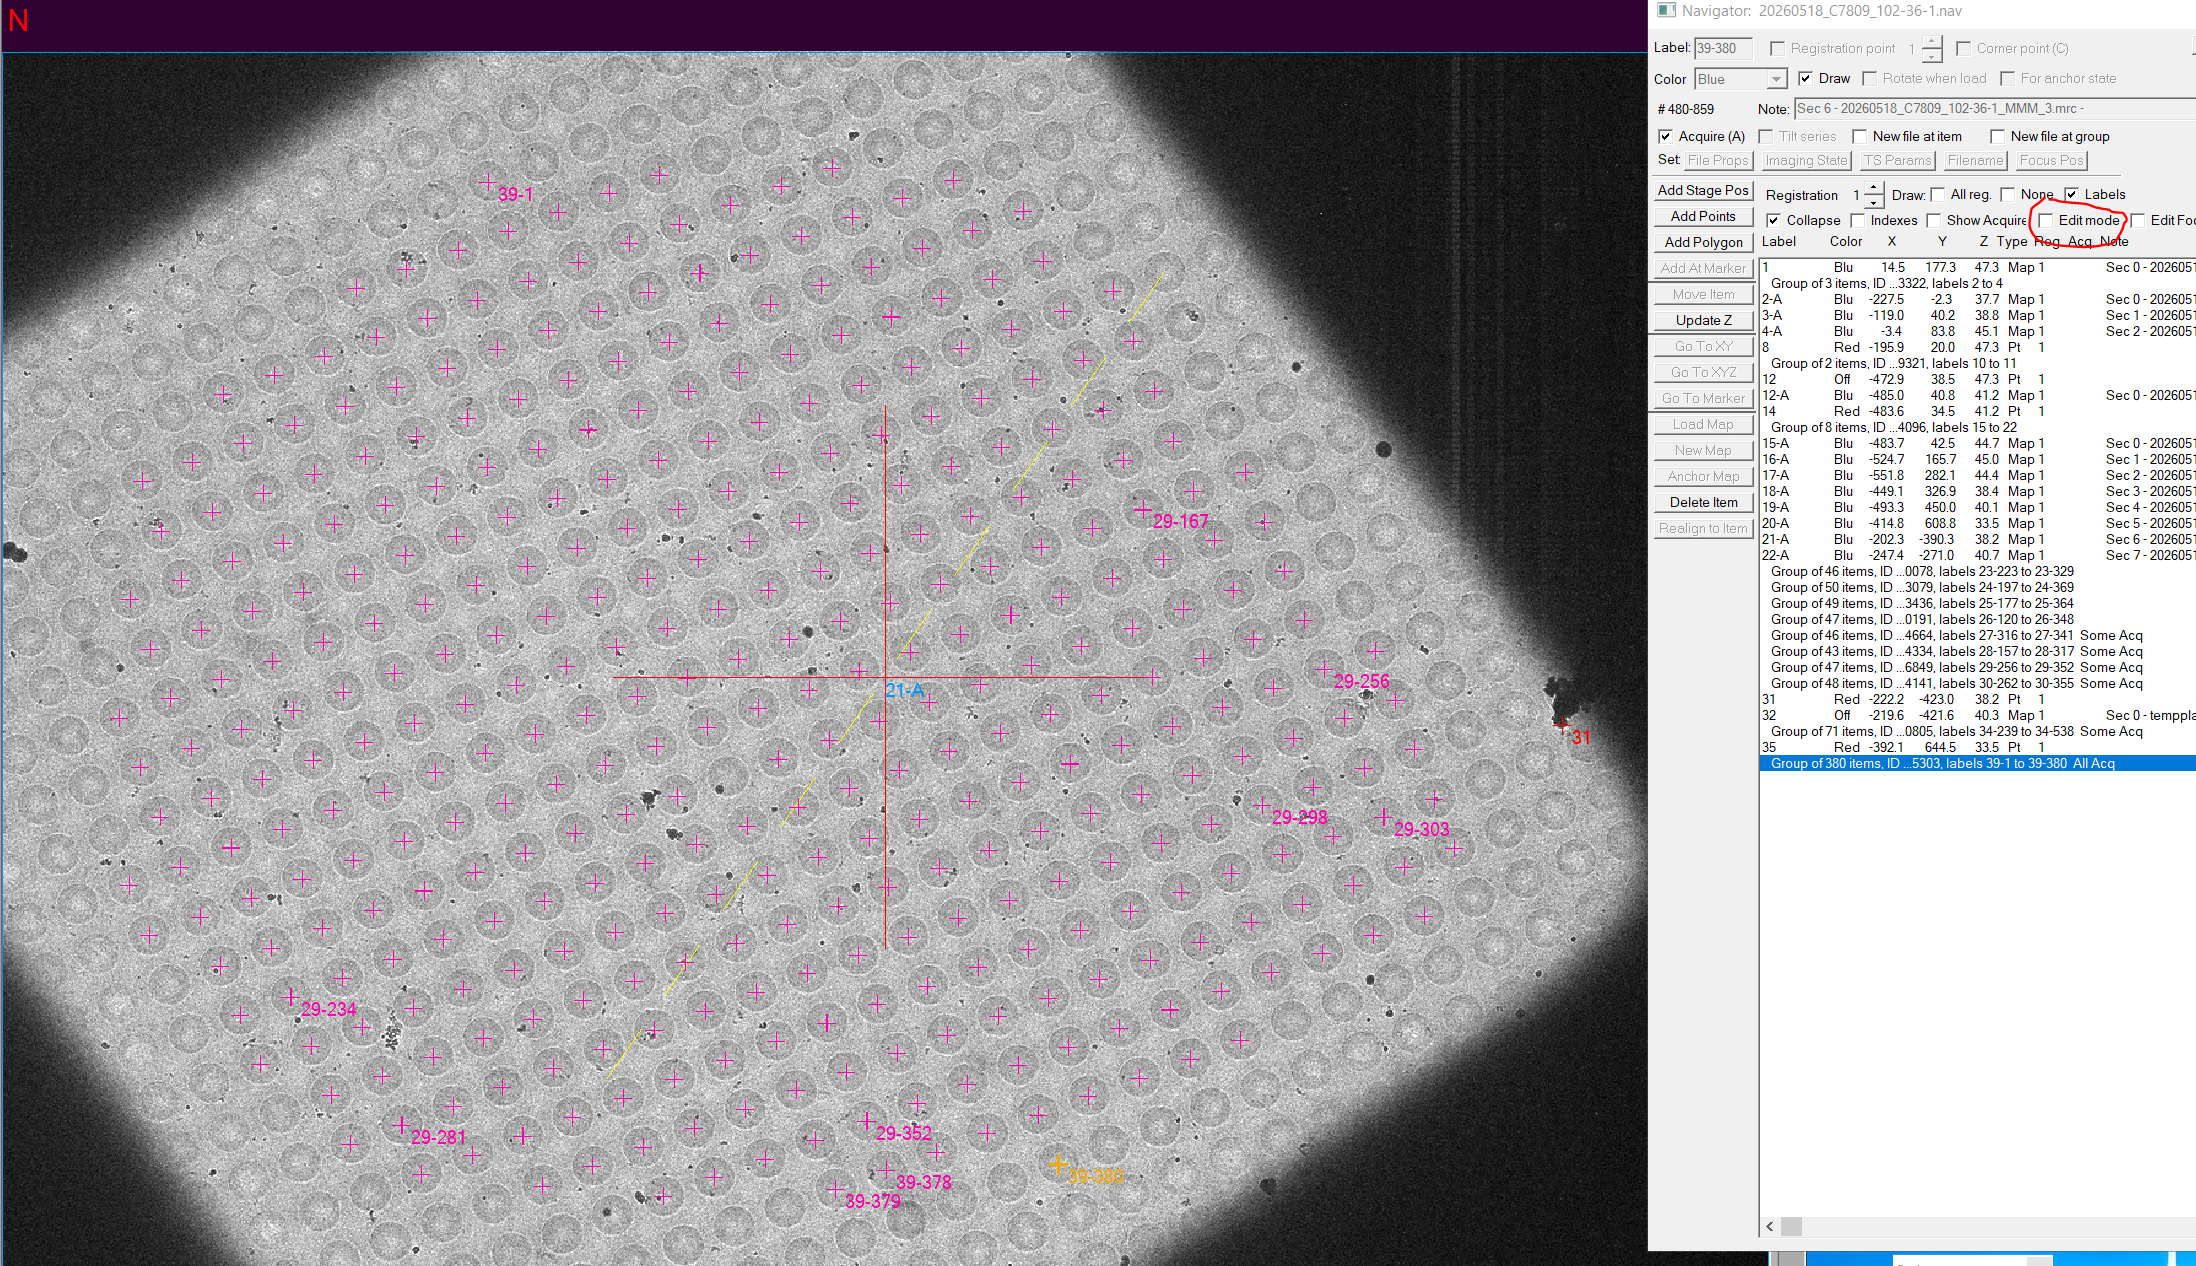The width and height of the screenshot is (2196, 1266).
Task: Select list row 1 map item
Action: pyautogui.click(x=1977, y=268)
